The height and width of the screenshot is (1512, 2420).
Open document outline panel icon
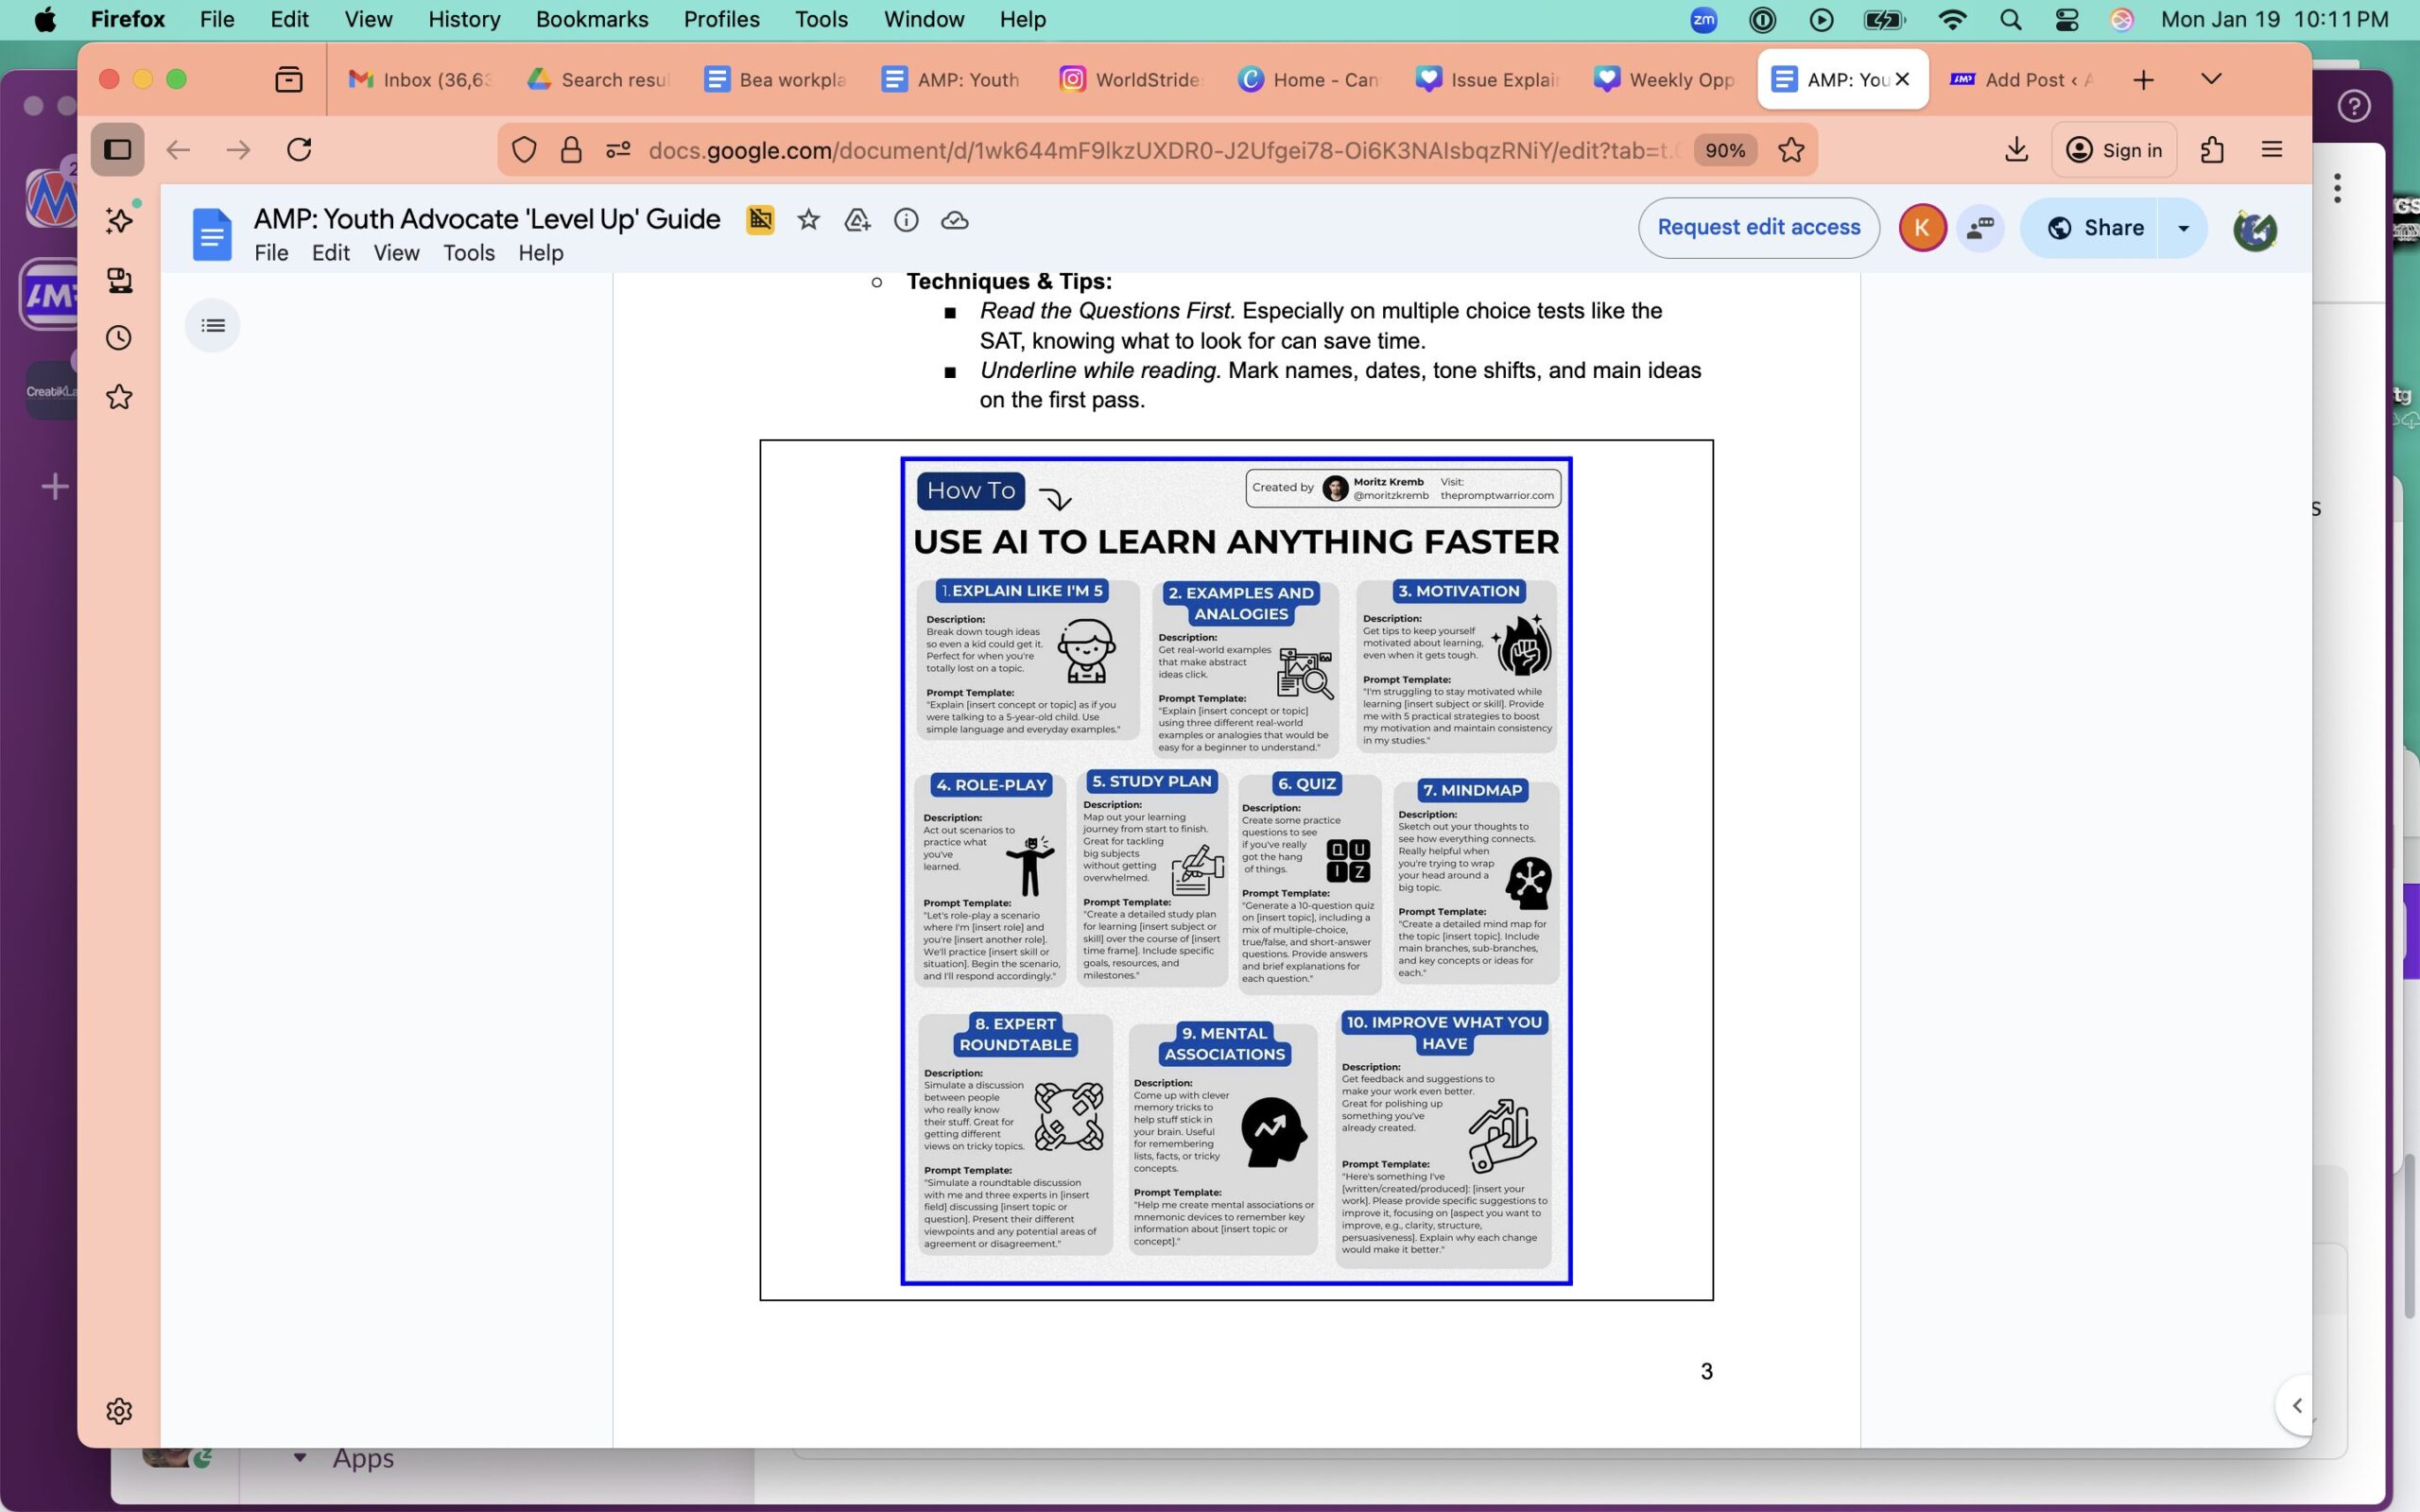click(x=212, y=326)
